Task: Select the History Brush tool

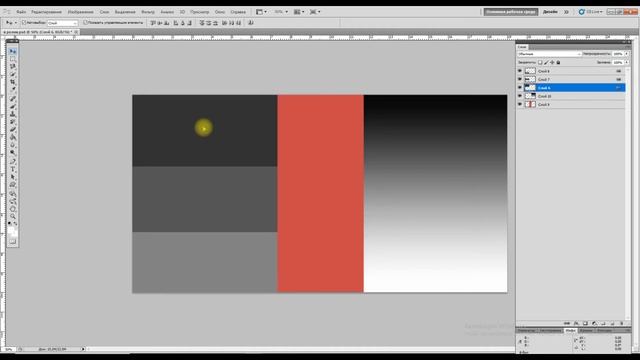Action: point(13,122)
